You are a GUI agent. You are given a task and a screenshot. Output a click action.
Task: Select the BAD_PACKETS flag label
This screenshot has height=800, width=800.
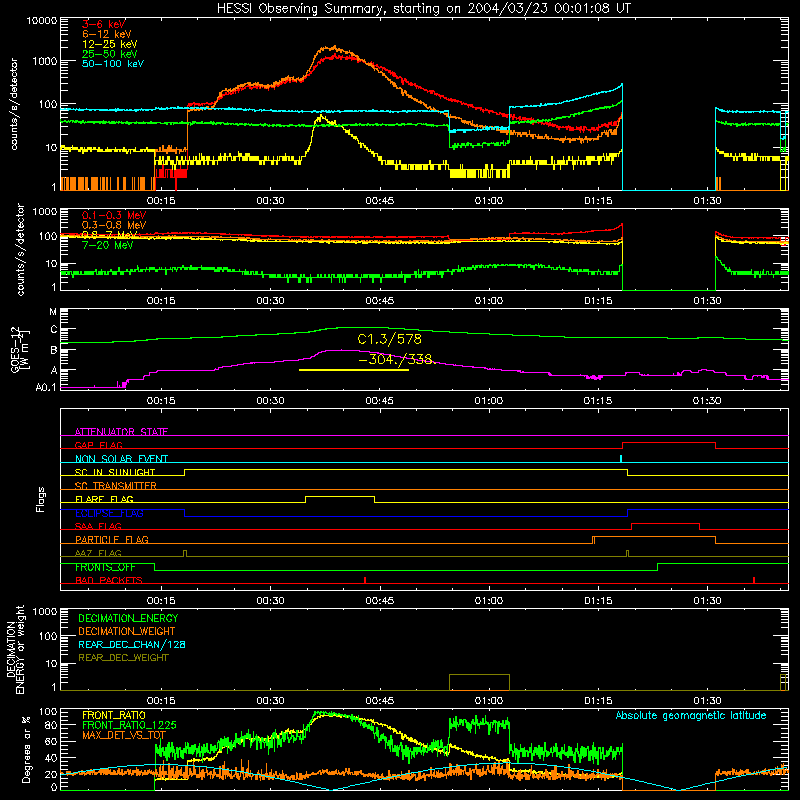point(109,580)
